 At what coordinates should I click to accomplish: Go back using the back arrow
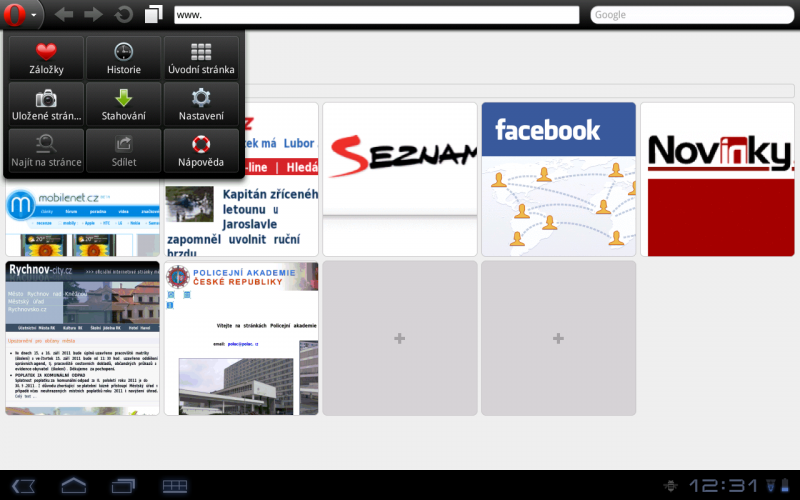pos(64,15)
